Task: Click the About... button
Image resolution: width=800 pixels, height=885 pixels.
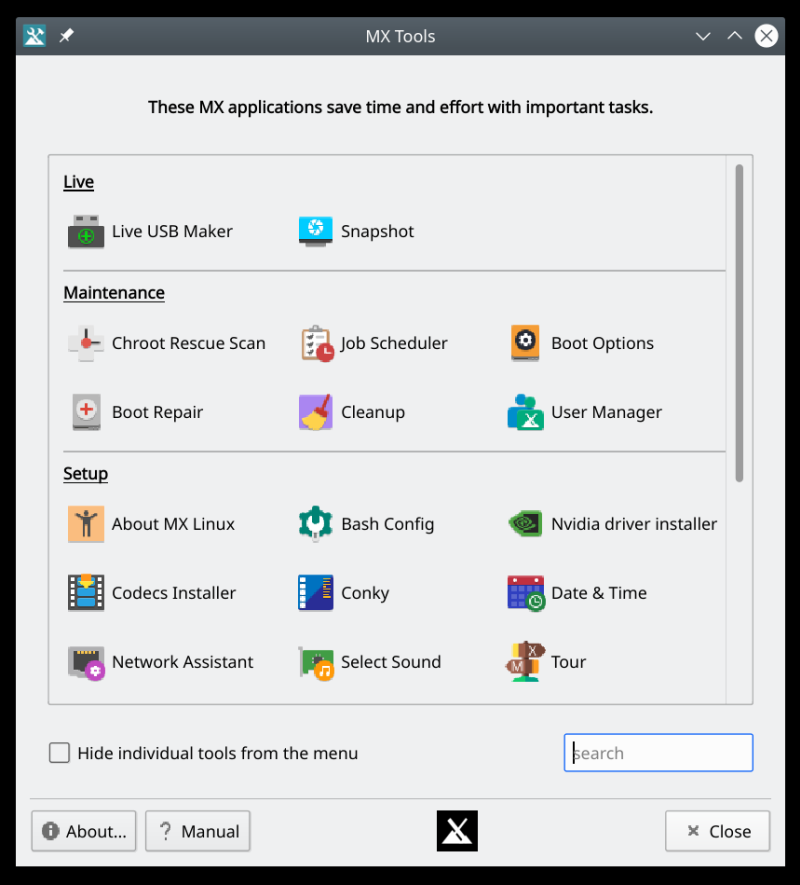Action: 84,831
